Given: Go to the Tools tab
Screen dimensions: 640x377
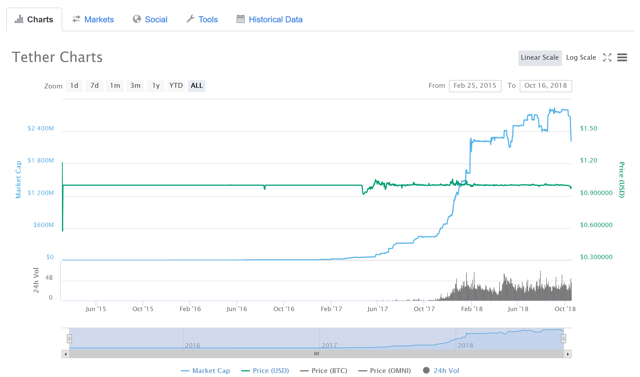Looking at the screenshot, I should [202, 19].
